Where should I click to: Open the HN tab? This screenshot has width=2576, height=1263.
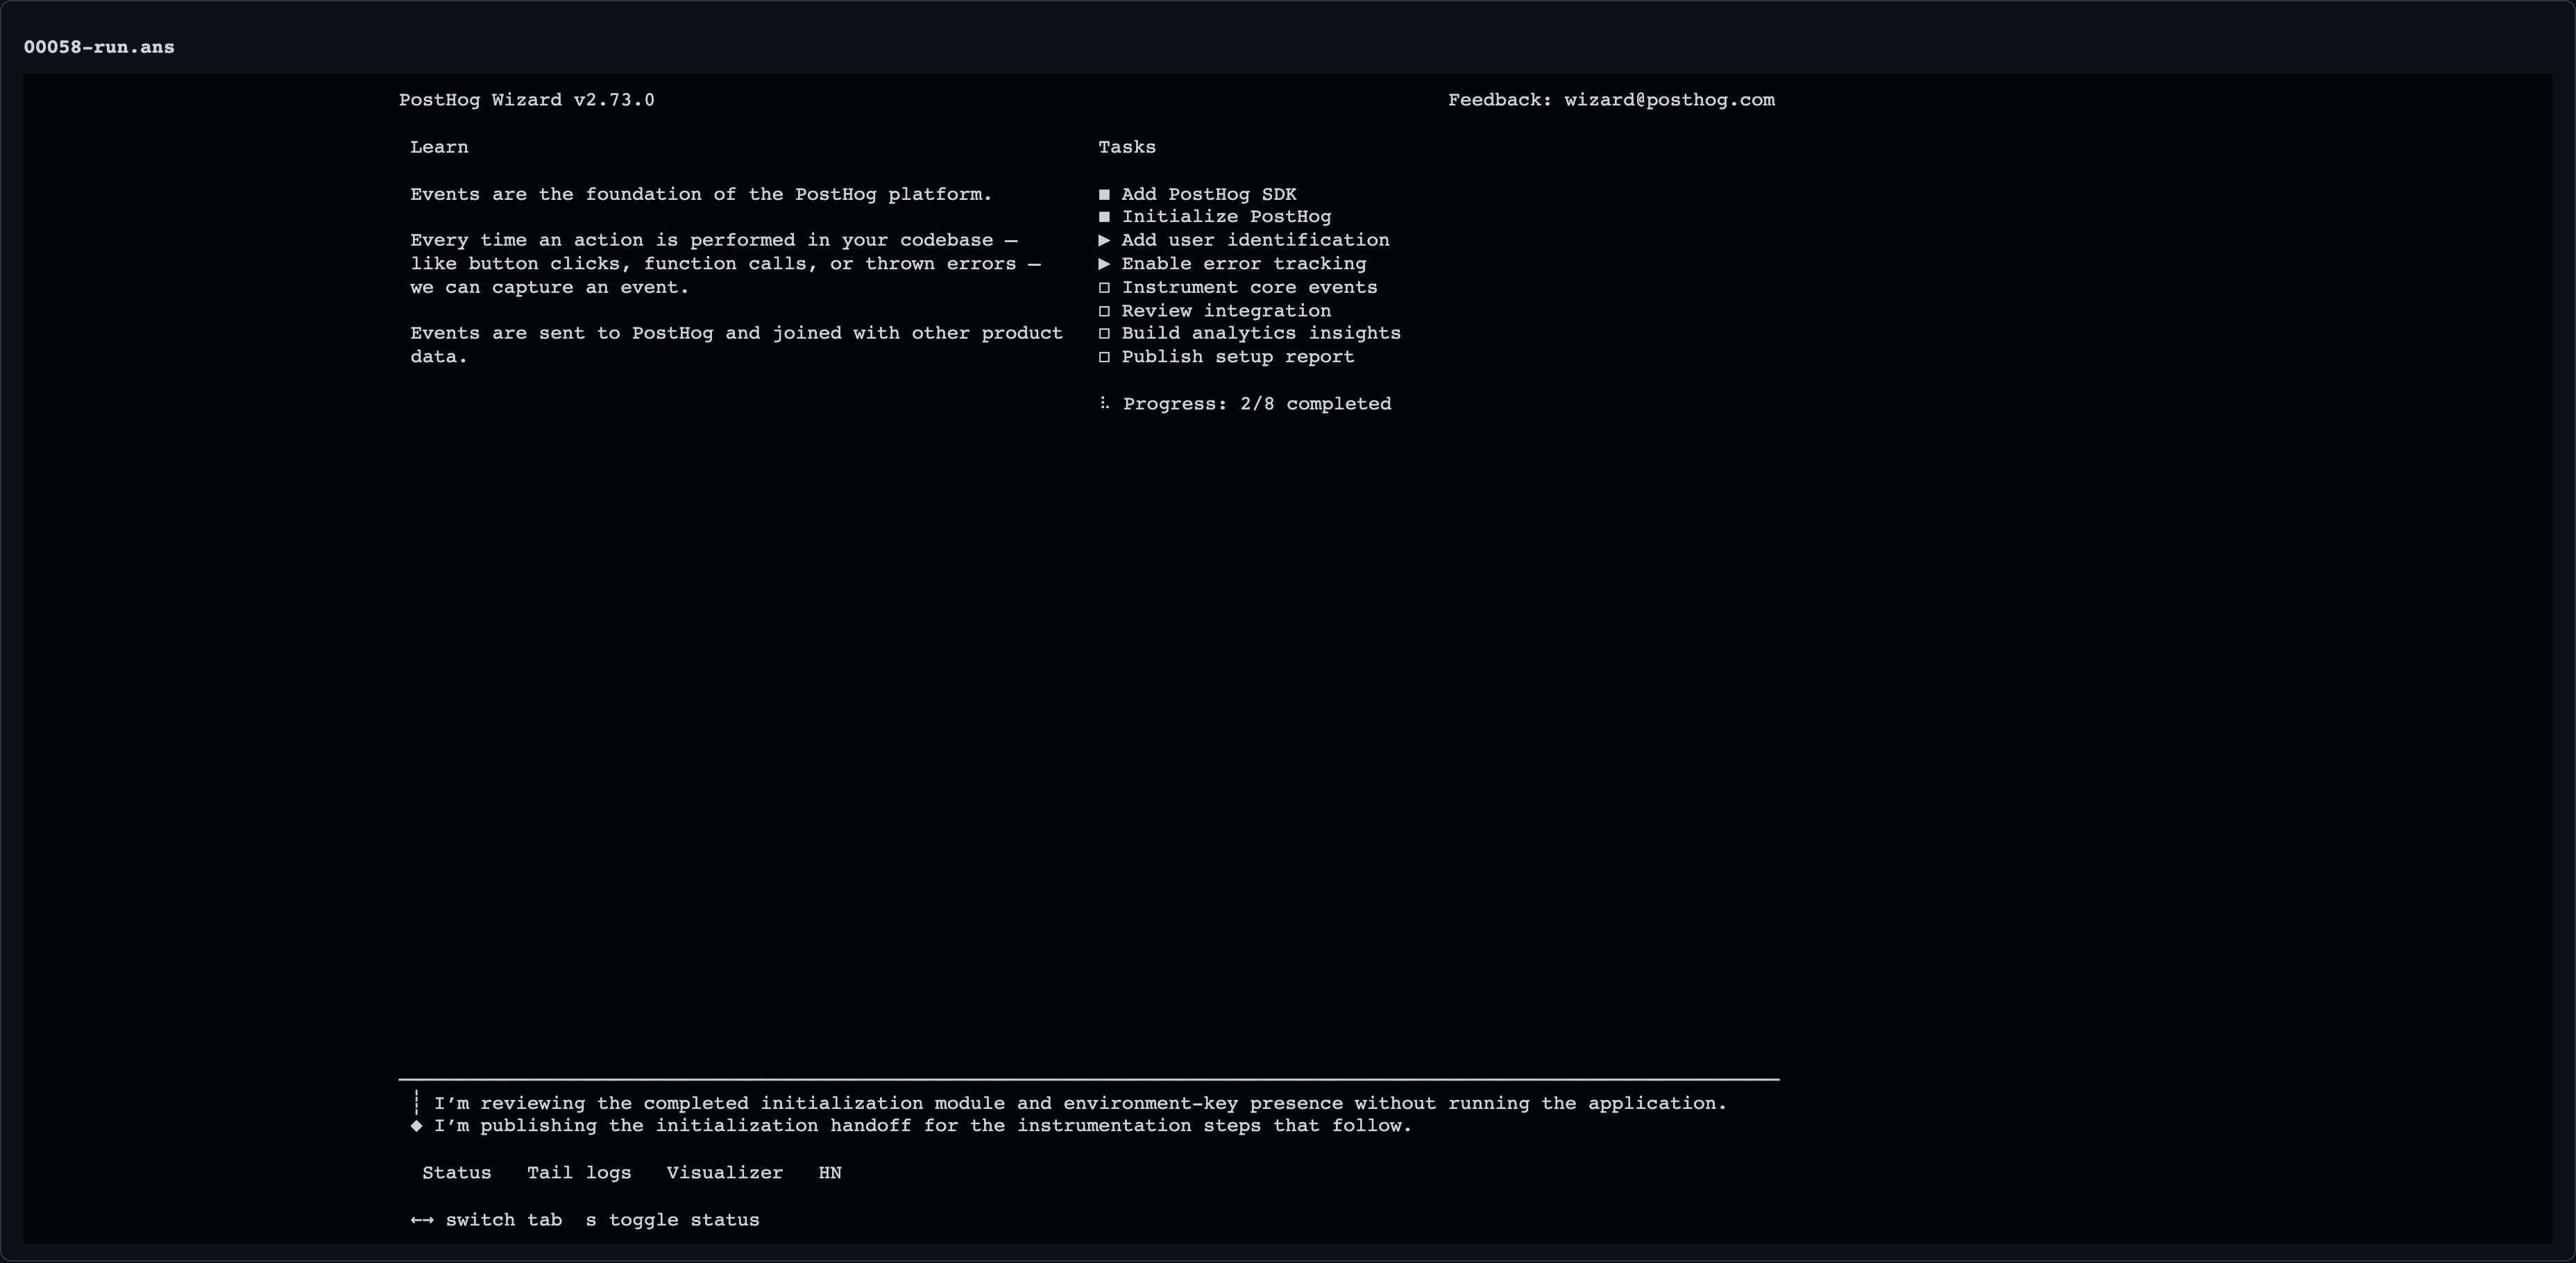pyautogui.click(x=830, y=1173)
